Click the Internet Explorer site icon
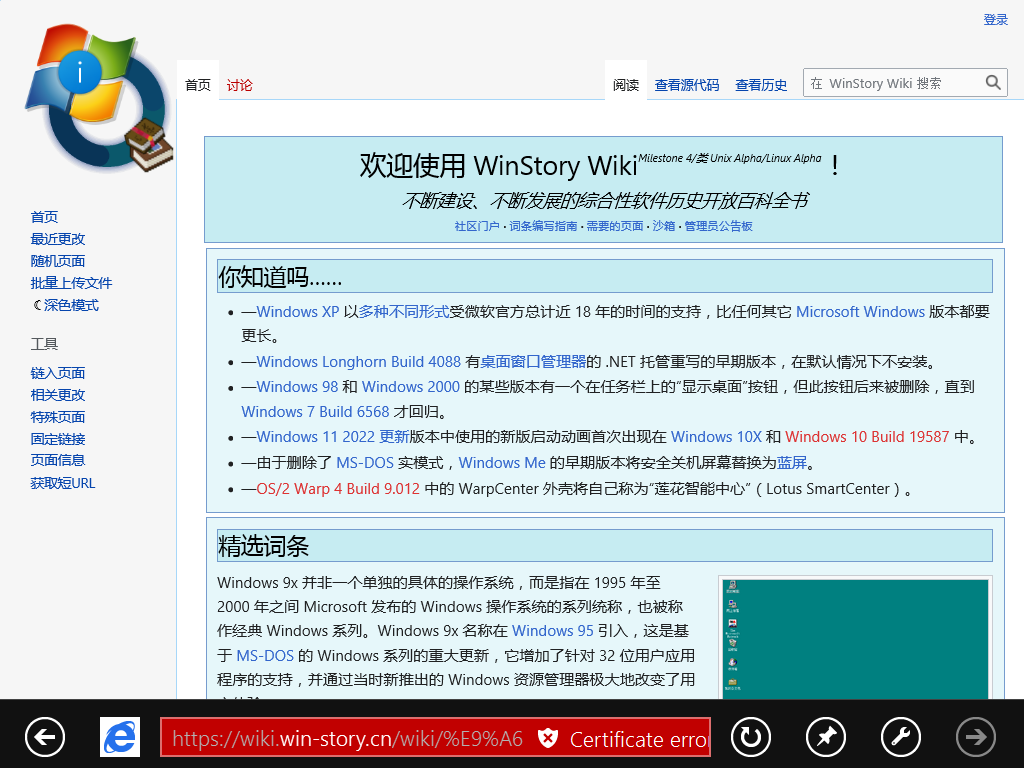 pos(120,737)
